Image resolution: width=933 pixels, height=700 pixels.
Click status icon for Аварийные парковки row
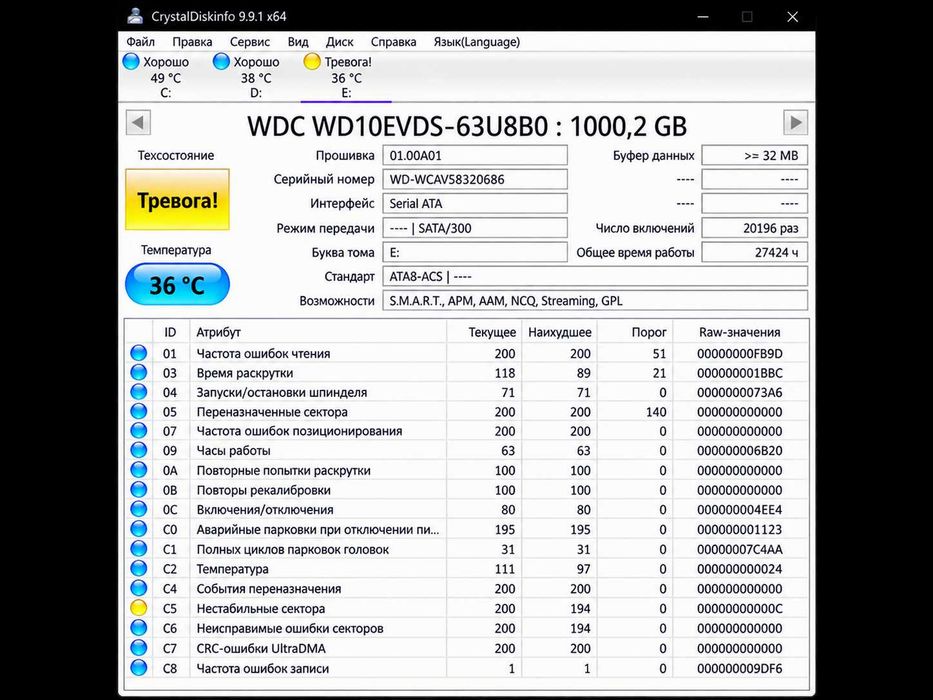(x=139, y=529)
